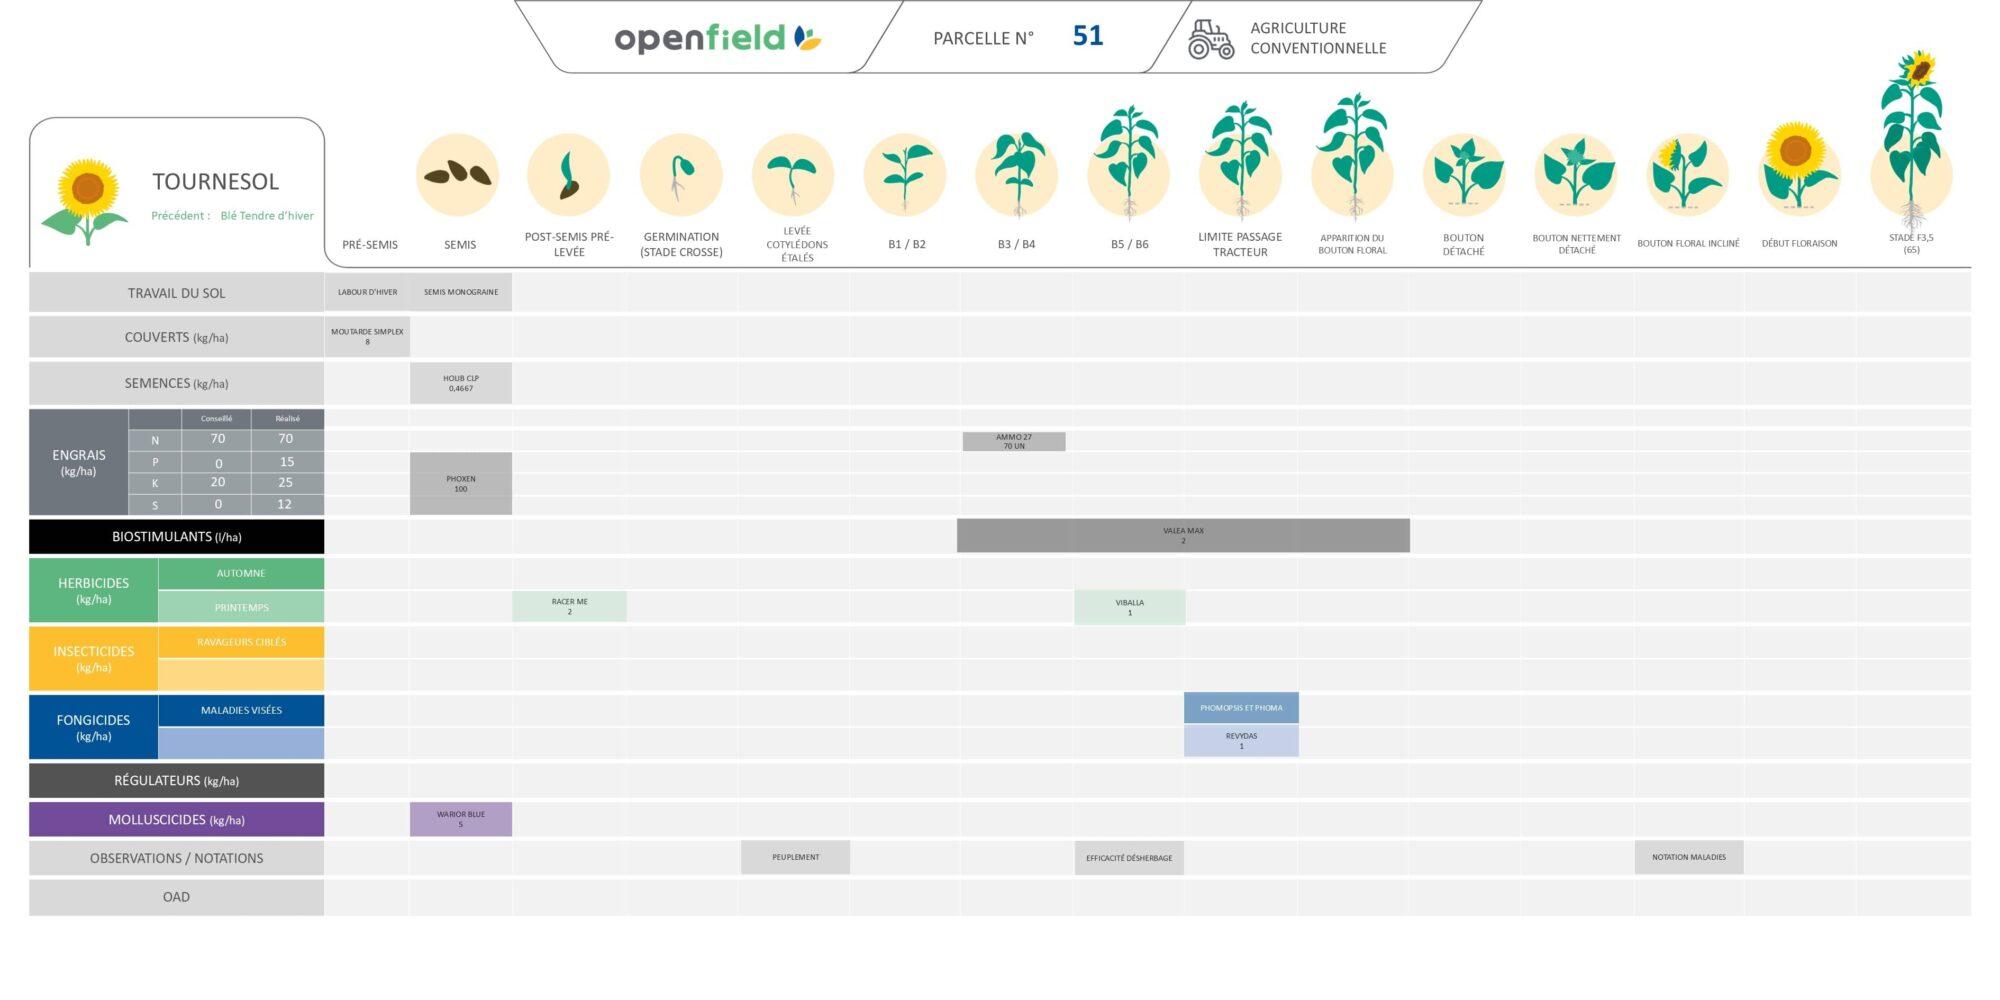Viewport: 2000px width, 1000px height.
Task: Click the purple MOLLUSCICIDES label swatch
Action: click(176, 820)
